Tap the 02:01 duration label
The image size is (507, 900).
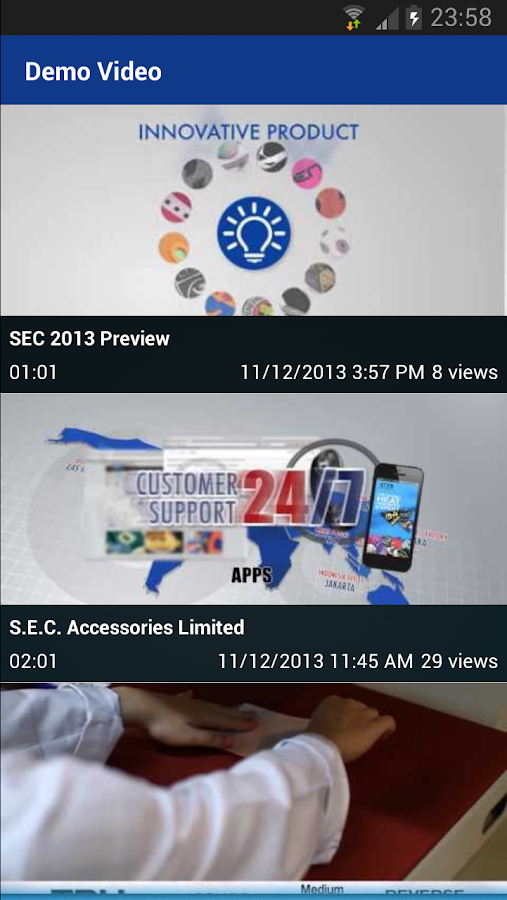(x=33, y=661)
